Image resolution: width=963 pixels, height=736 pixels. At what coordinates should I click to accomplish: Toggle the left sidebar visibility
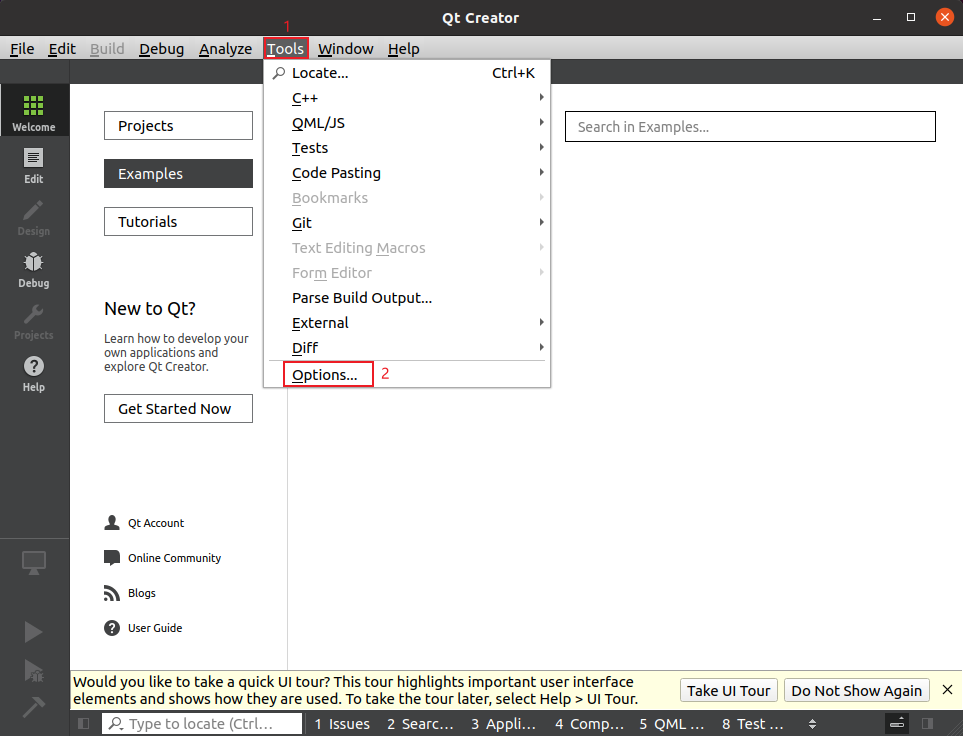click(x=84, y=724)
